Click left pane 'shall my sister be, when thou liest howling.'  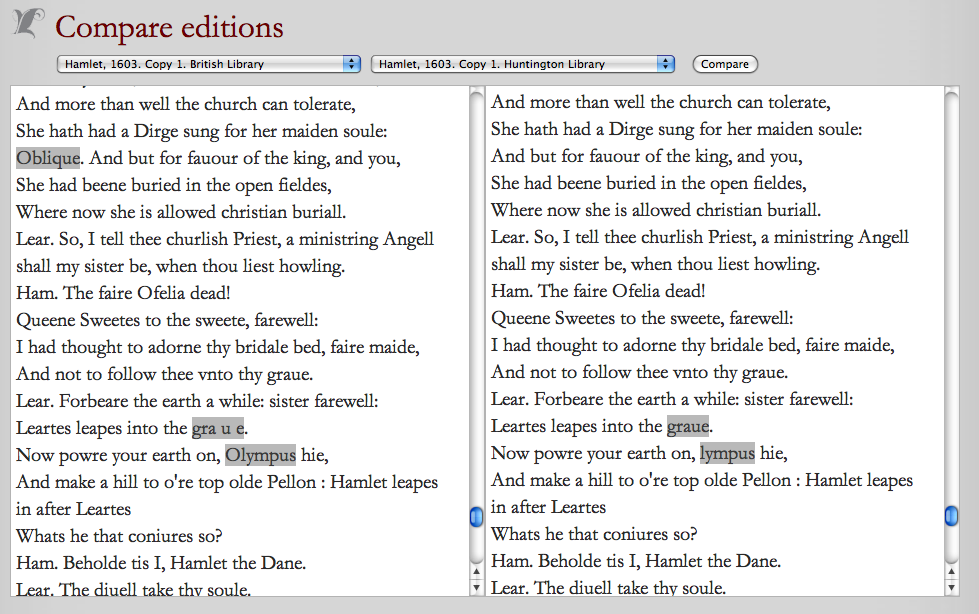coord(180,266)
